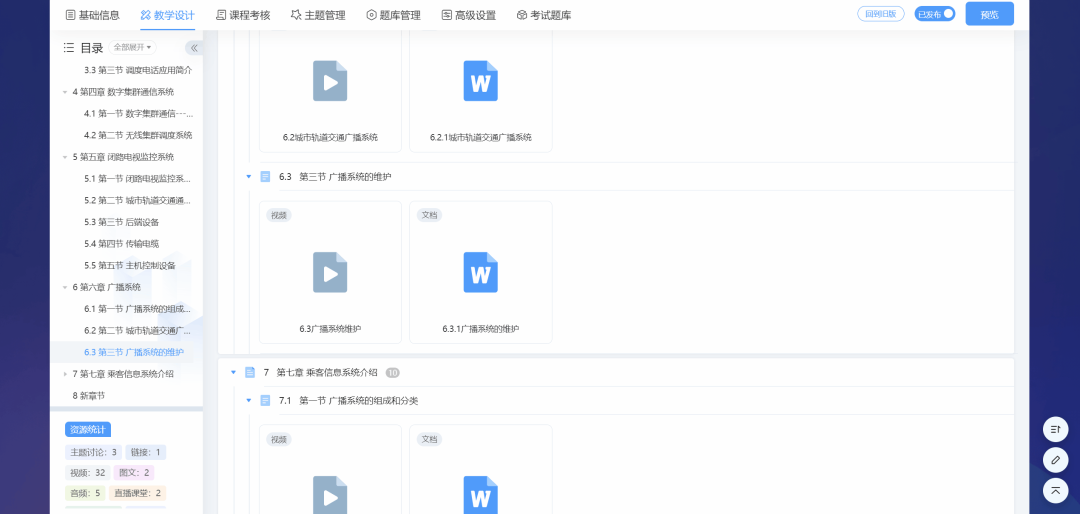Select 5.5 第五节 主机控制设备
This screenshot has width=1080, height=514.
tap(129, 265)
